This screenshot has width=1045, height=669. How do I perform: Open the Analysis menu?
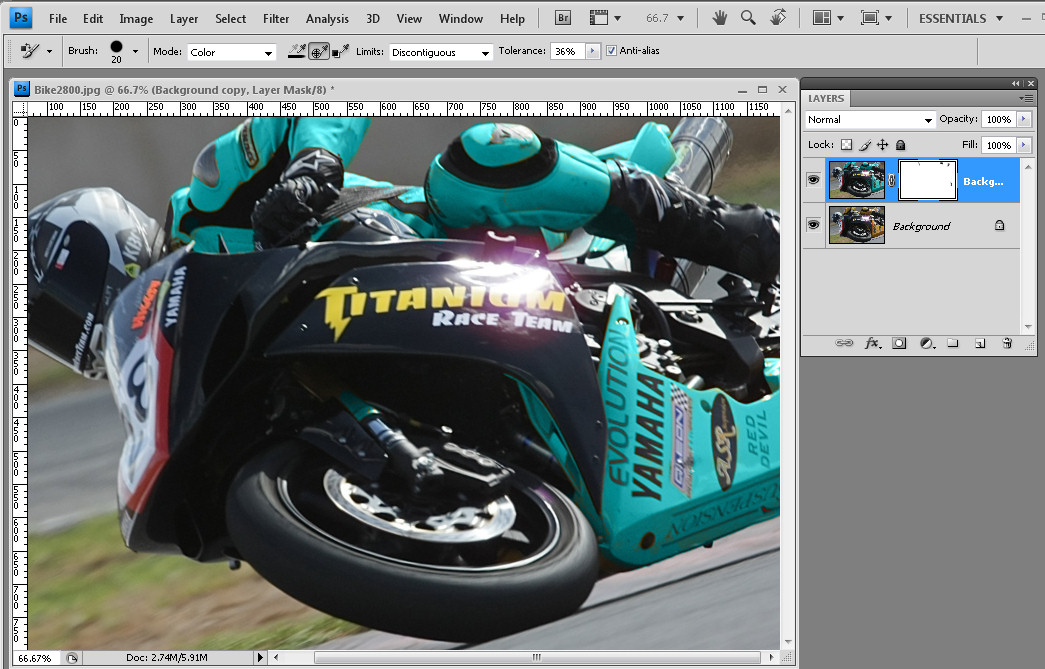(x=327, y=19)
